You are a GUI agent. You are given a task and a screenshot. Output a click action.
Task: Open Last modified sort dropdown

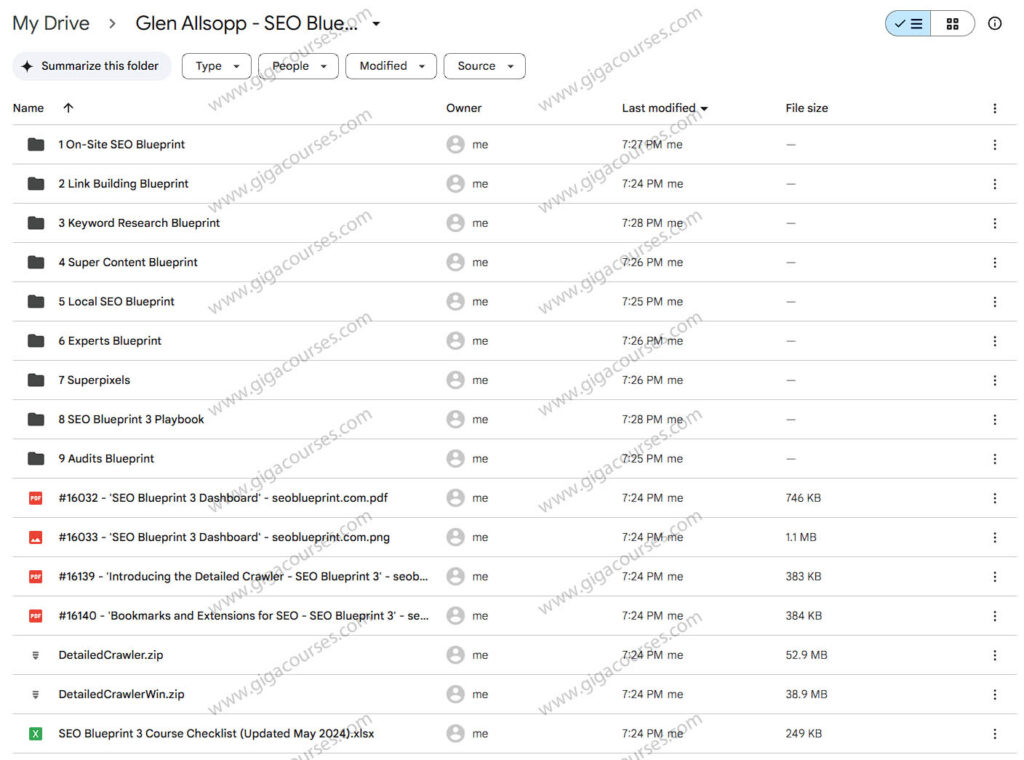pos(704,108)
